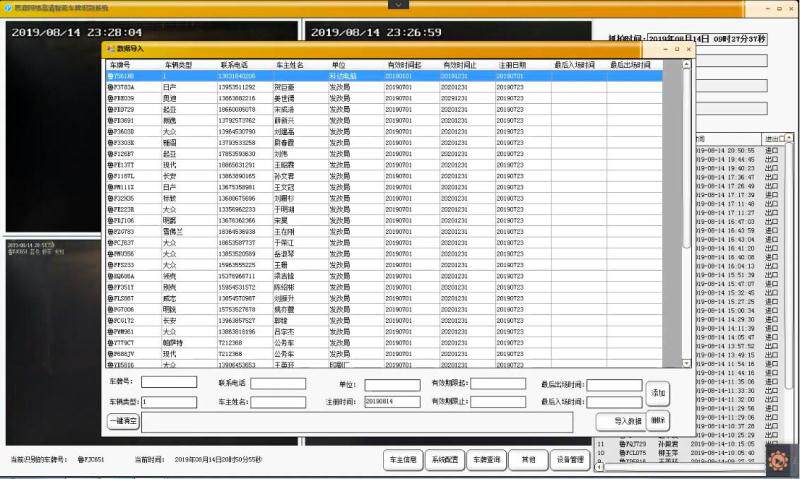Click the 添加 button in the import dialog
Screen dimensions: 800x479
tap(658, 393)
